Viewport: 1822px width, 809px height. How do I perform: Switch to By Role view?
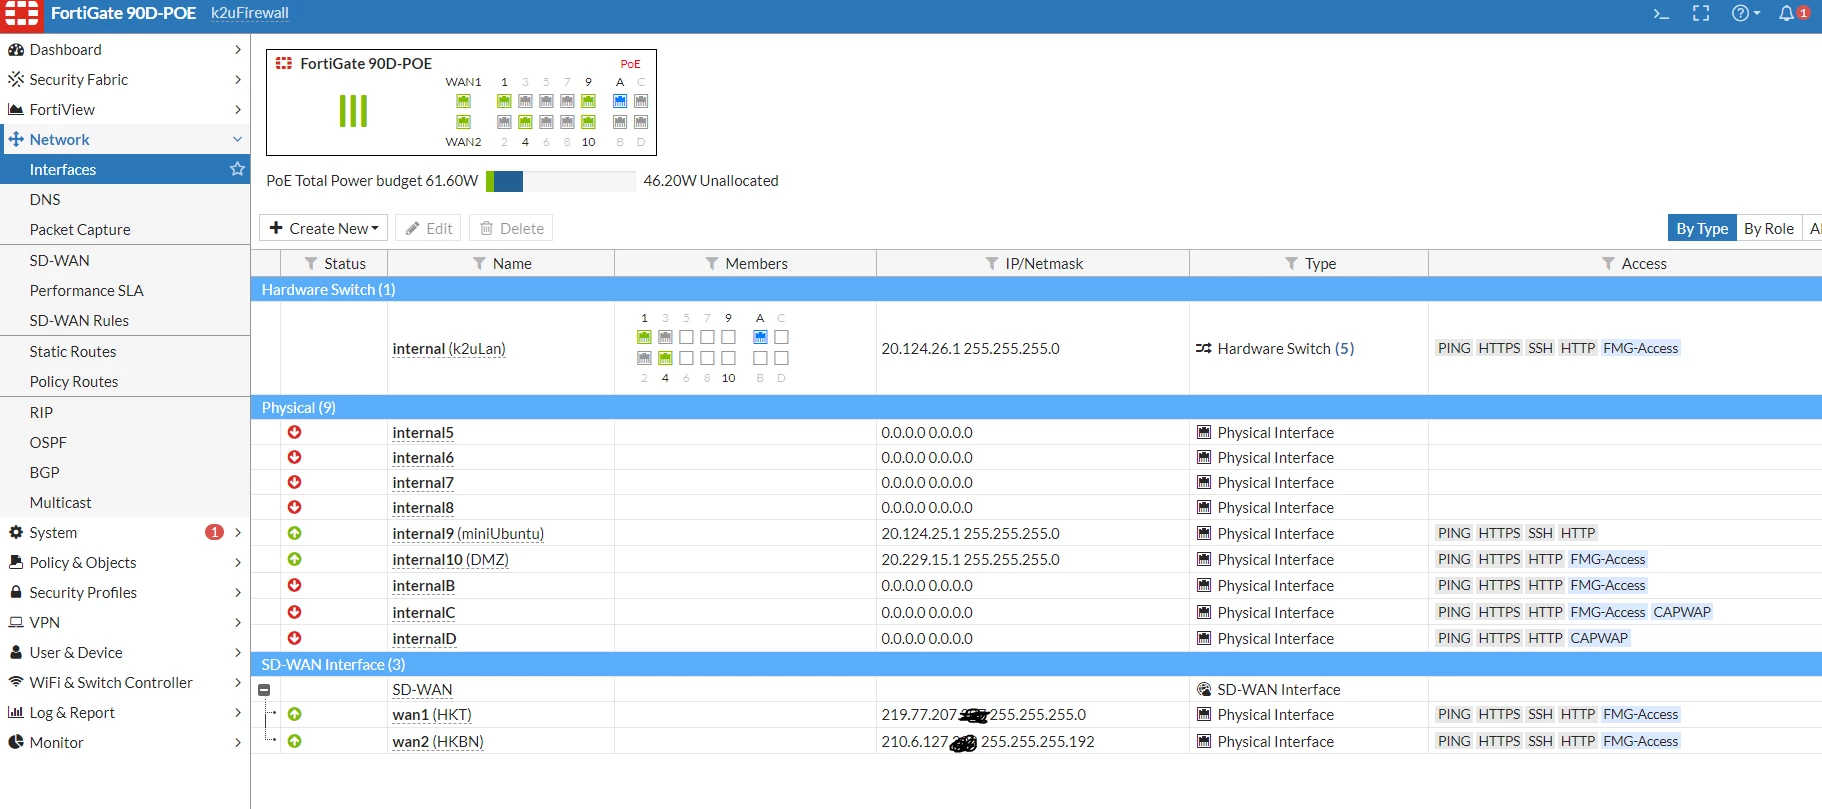click(1769, 228)
